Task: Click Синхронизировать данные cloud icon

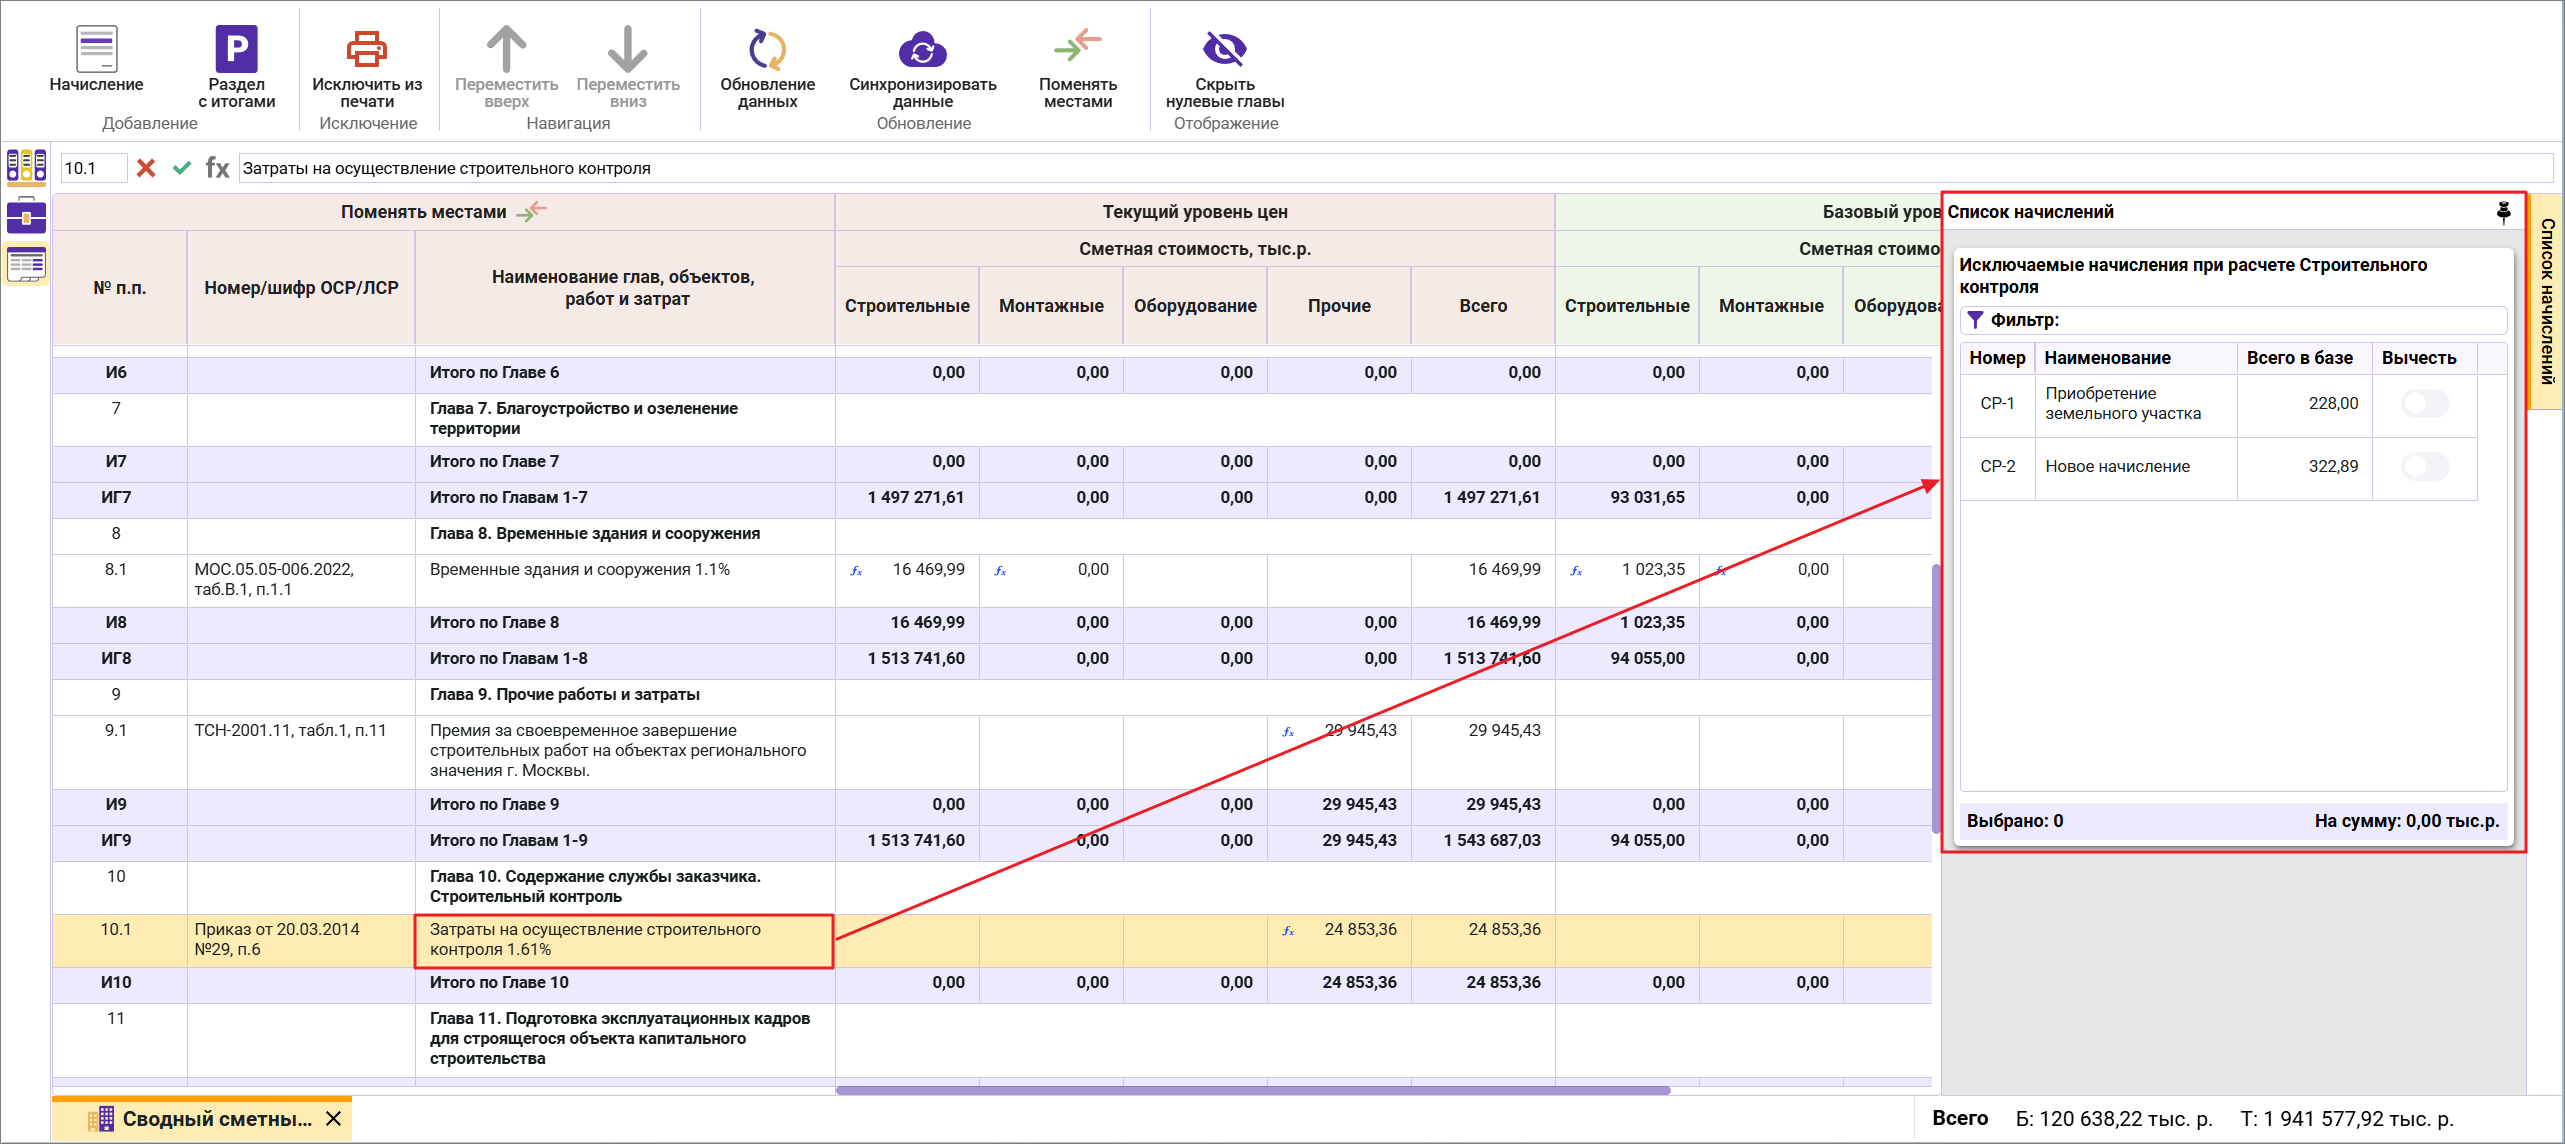Action: [922, 49]
